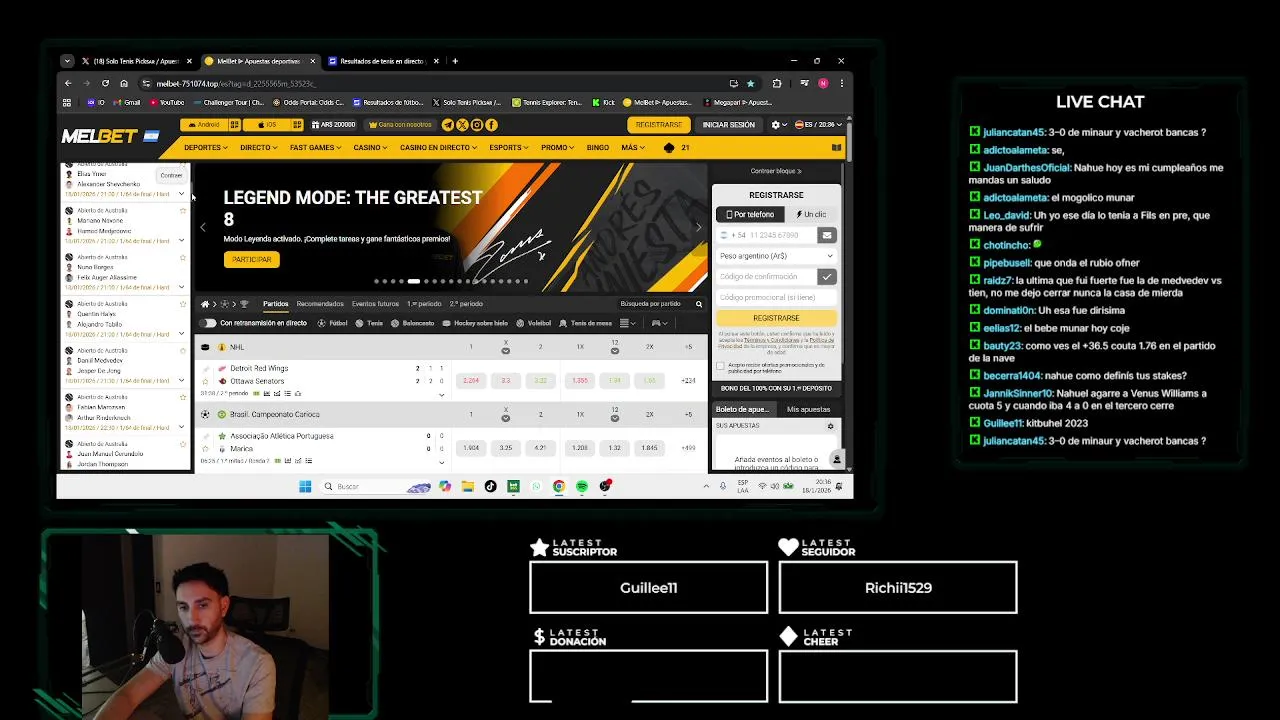Viewport: 1280px width, 720px height.
Task: Confirm code with checkmark button
Action: tap(826, 276)
